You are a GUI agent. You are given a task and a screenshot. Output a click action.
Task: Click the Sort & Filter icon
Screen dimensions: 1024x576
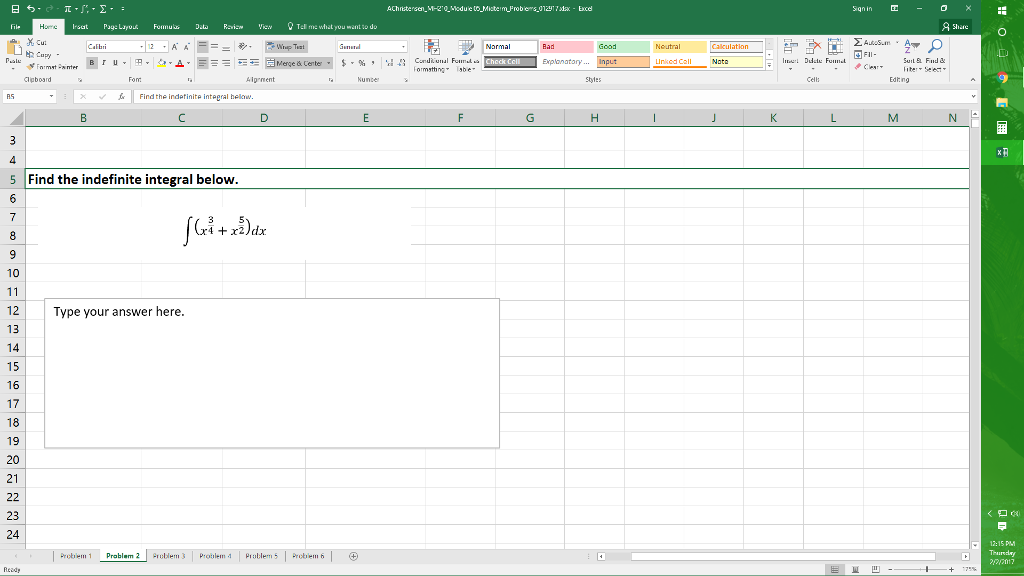coord(907,47)
